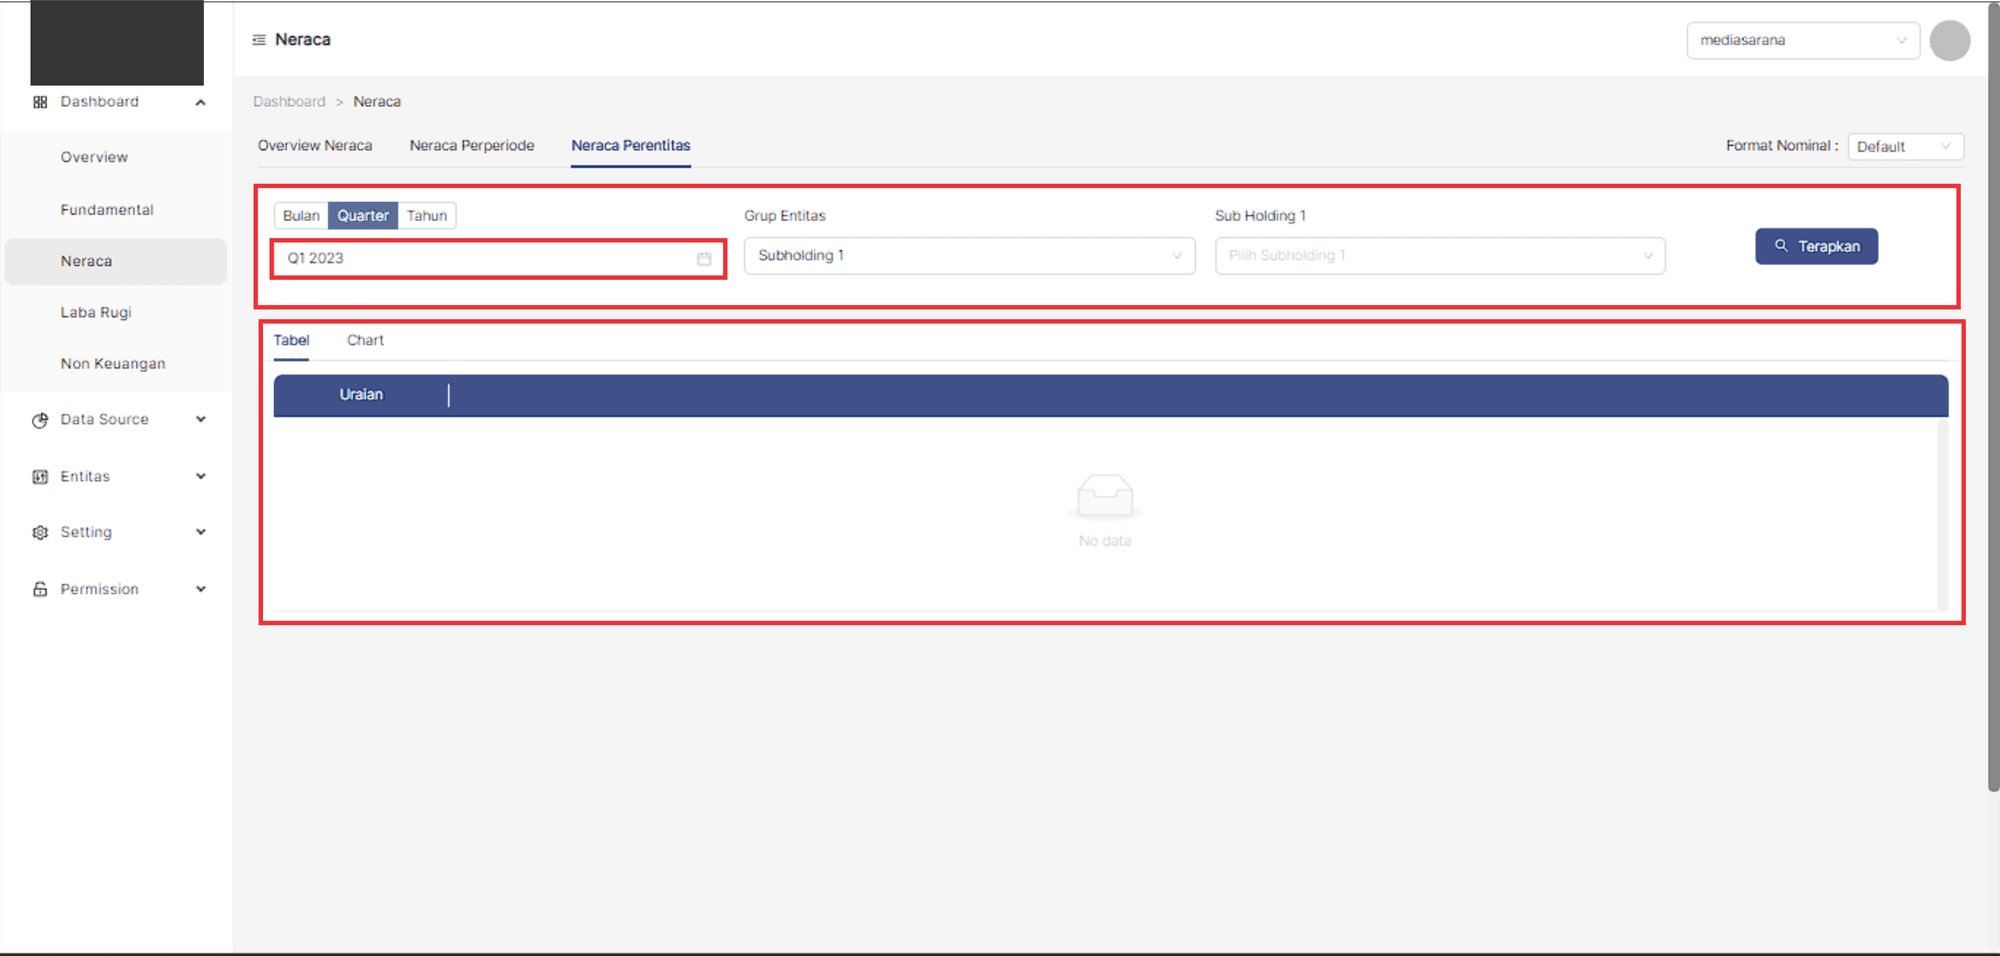Click the Entitas building icon

40,477
